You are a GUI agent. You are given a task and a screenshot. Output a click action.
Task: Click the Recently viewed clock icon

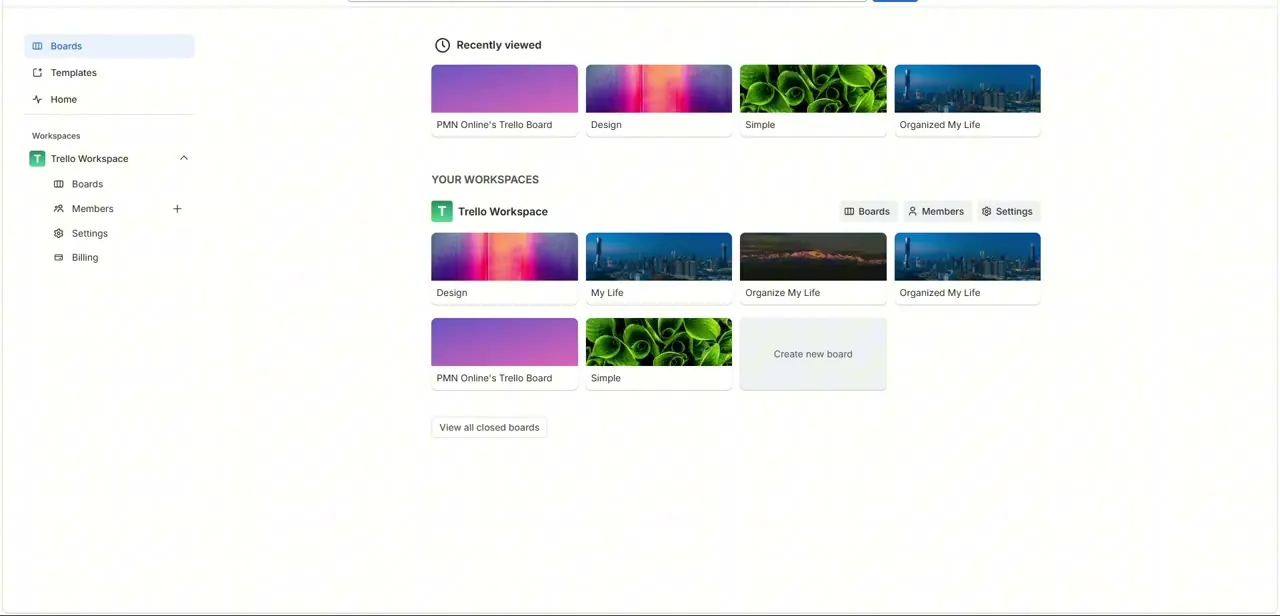pyautogui.click(x=442, y=45)
